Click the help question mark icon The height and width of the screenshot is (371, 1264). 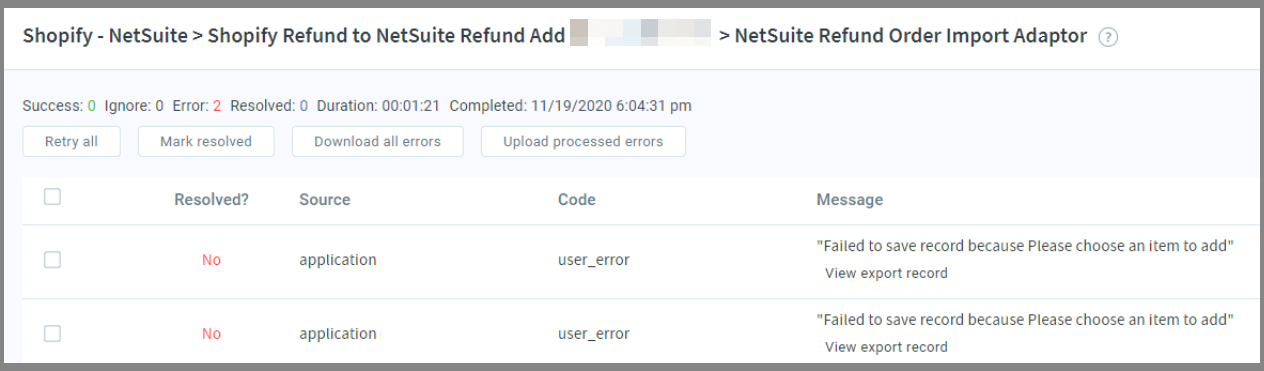(1107, 37)
